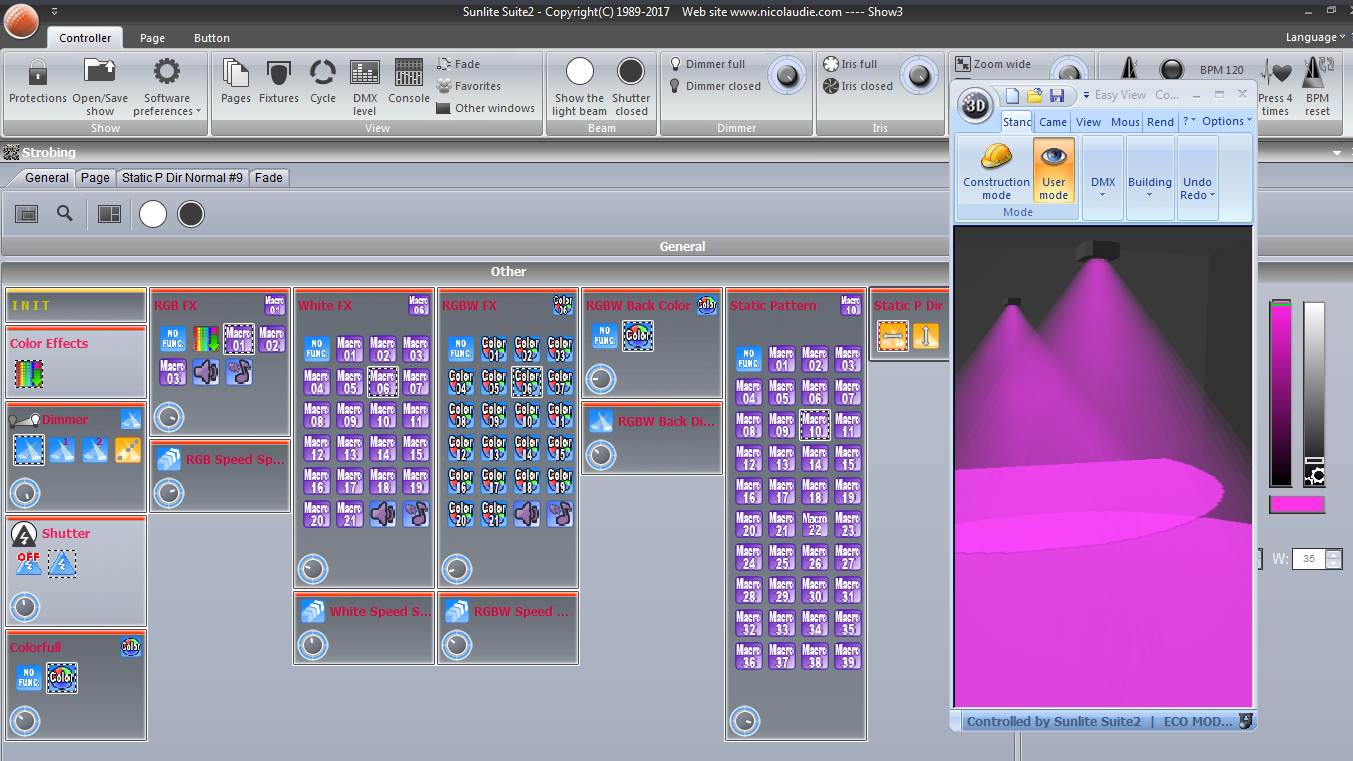Open the Fixtures view
Image resolution: width=1353 pixels, height=761 pixels.
279,82
